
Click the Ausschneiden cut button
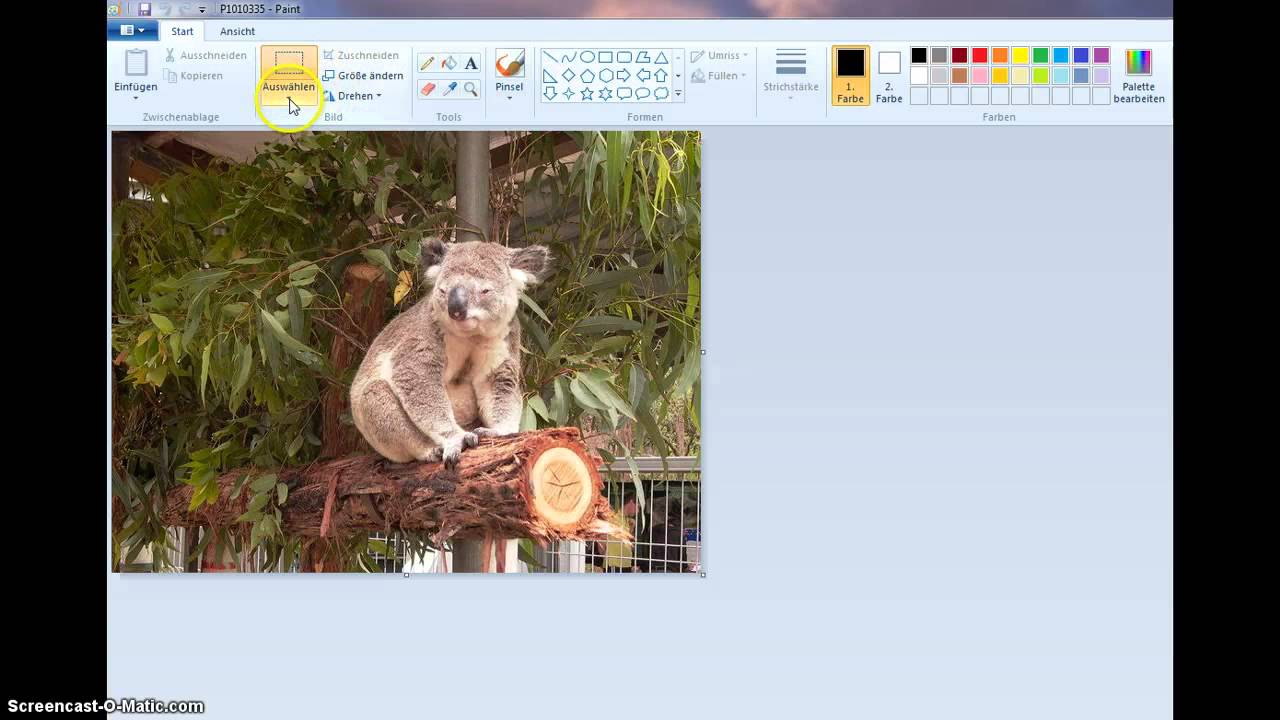pos(205,56)
